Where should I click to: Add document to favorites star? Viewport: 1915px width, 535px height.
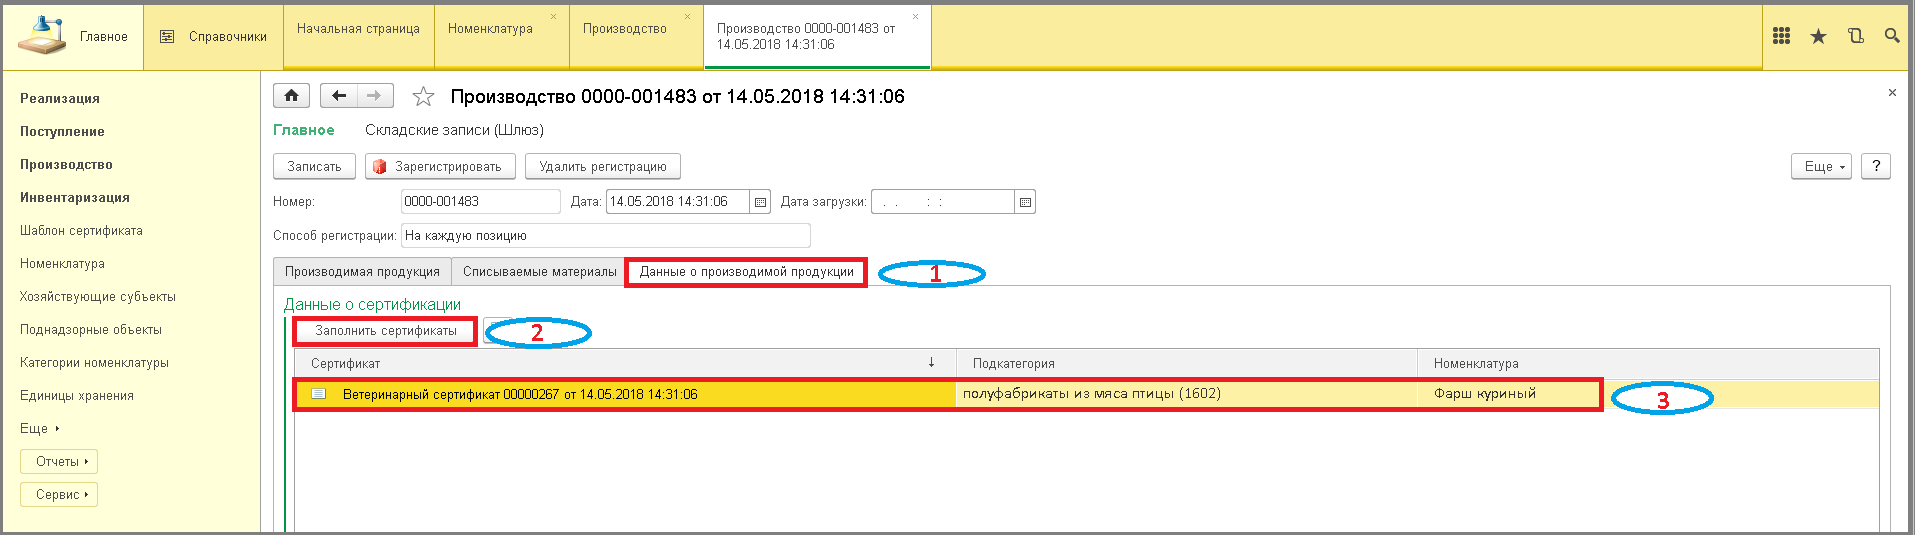pyautogui.click(x=424, y=97)
